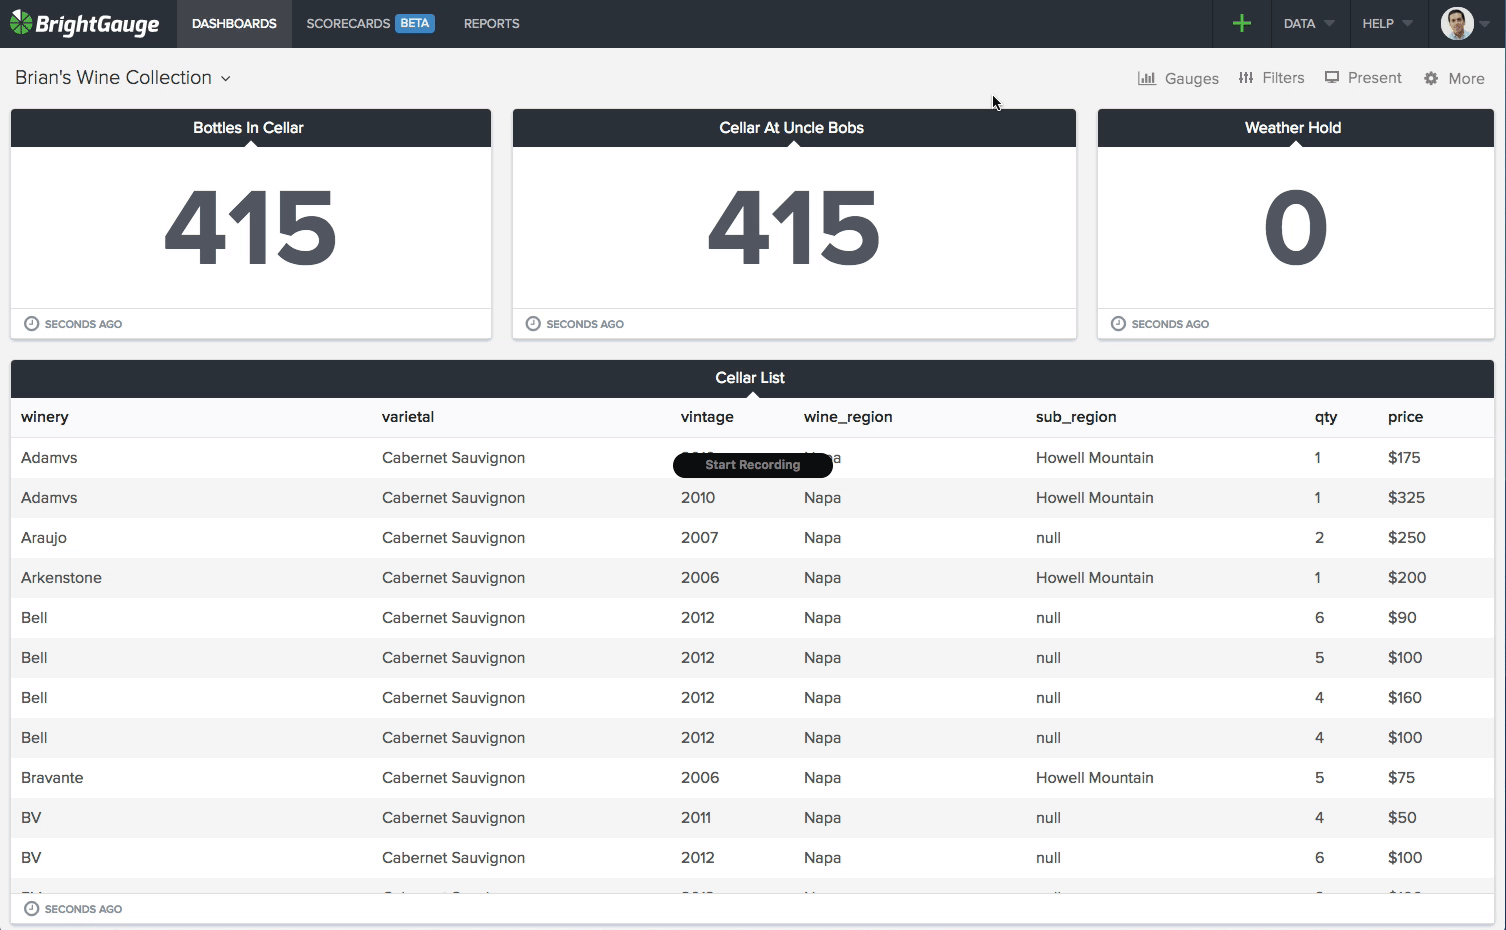
Task: Go to the REPORTS tab
Action: coord(491,23)
